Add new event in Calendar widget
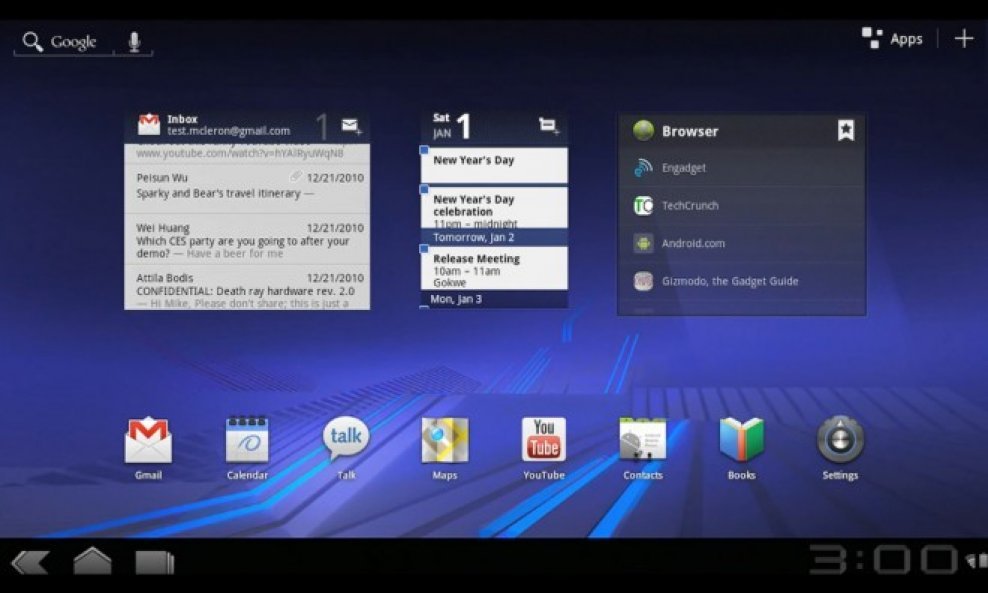Screen dimensions: 988x593 click(x=549, y=125)
